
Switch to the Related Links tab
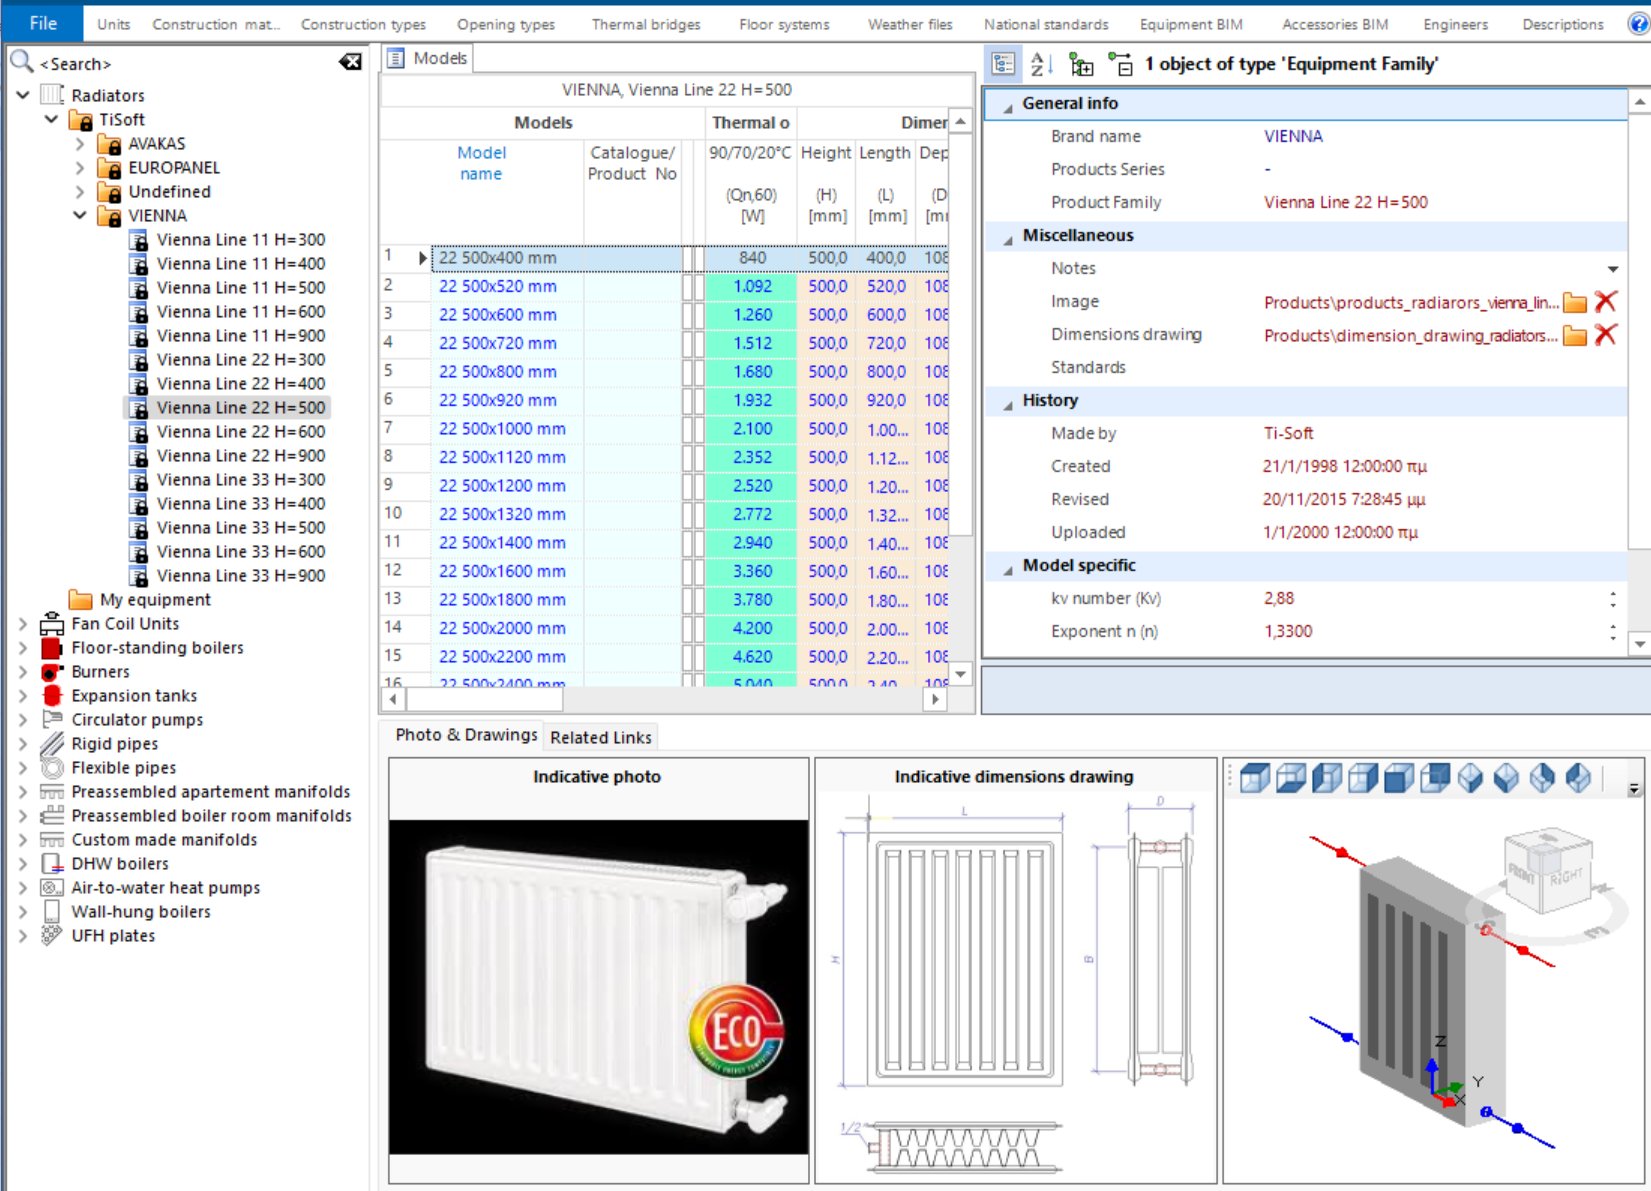tap(600, 737)
